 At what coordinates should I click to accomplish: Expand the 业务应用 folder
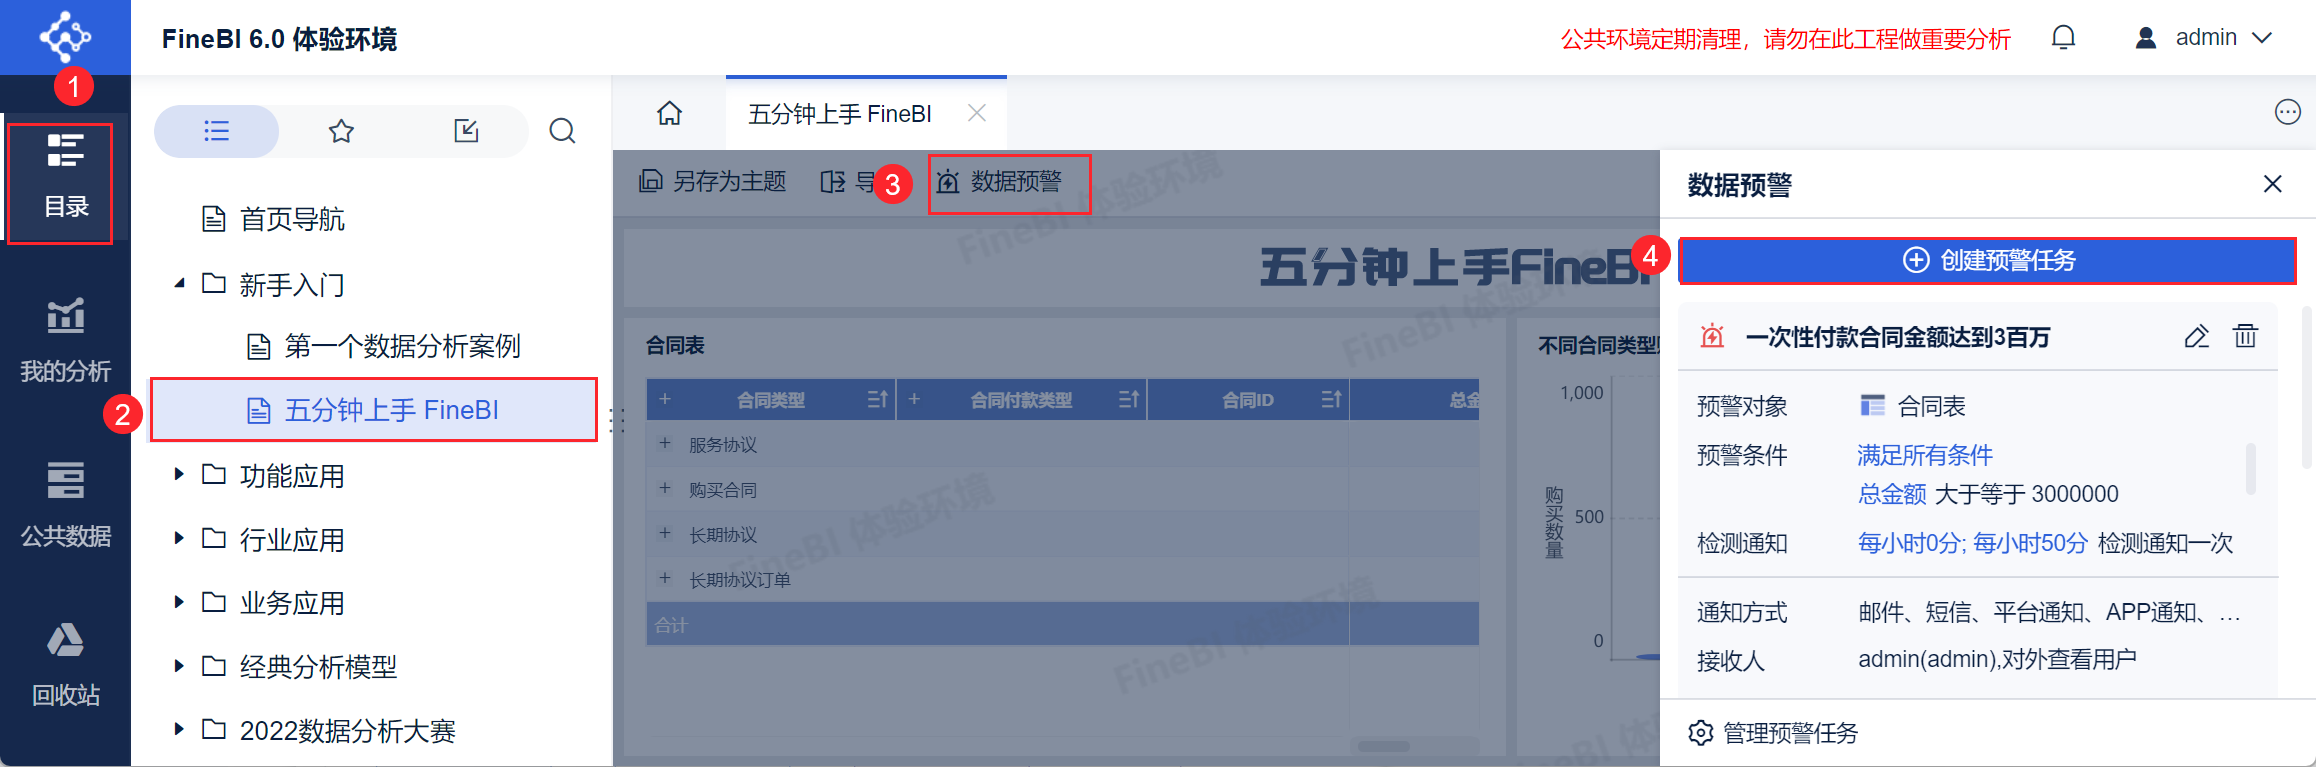pos(179,602)
